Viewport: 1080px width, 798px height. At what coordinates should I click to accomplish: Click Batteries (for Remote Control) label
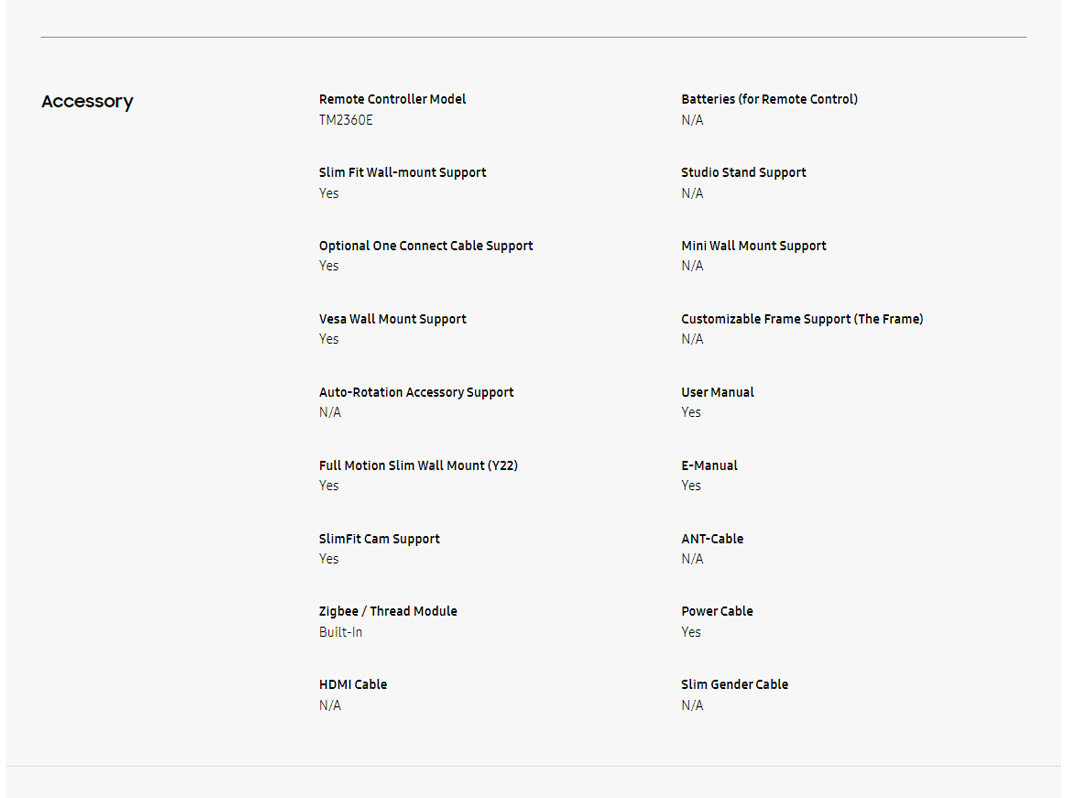(769, 99)
